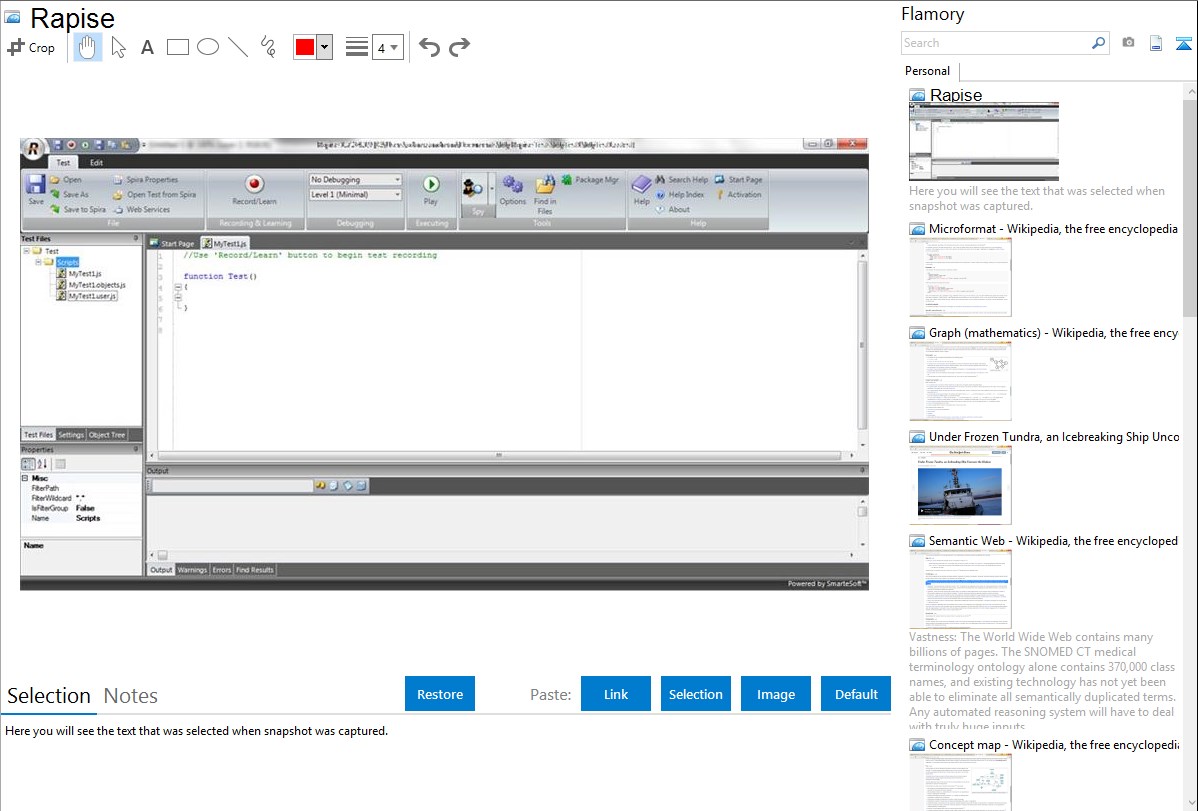Paste as Image
This screenshot has width=1198, height=811.
[x=776, y=694]
